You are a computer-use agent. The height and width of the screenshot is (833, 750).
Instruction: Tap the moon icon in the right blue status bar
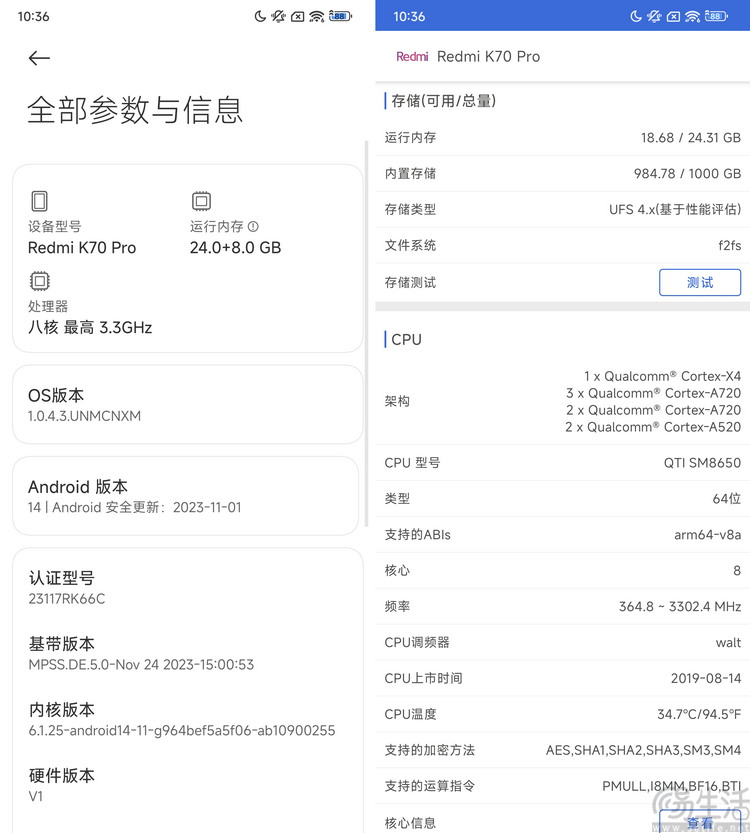coord(635,16)
